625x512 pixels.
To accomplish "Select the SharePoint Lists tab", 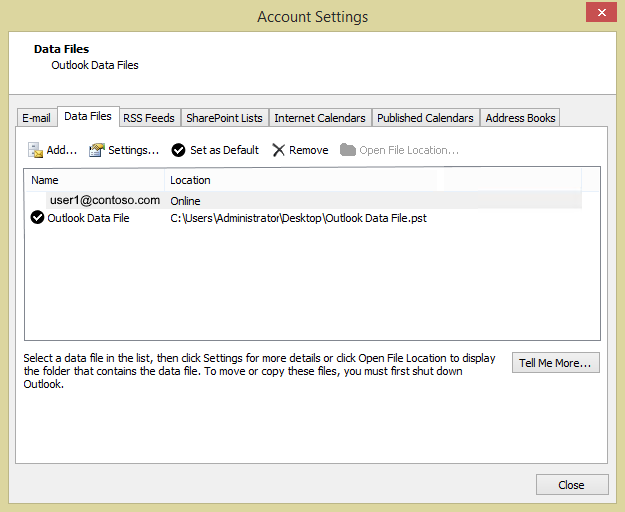I will [x=224, y=118].
